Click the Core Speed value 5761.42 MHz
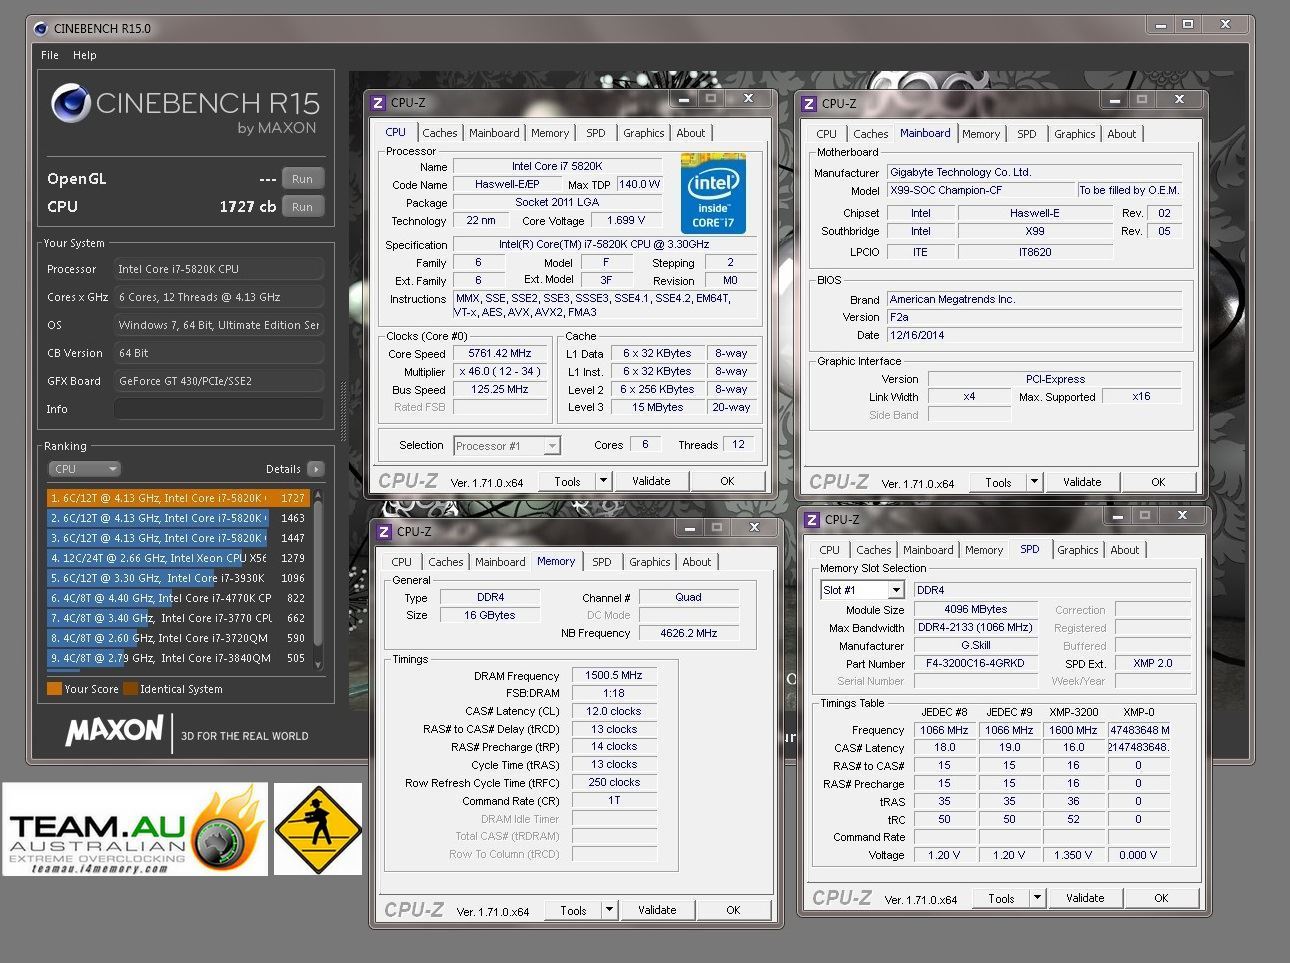1290x963 pixels. coord(500,353)
